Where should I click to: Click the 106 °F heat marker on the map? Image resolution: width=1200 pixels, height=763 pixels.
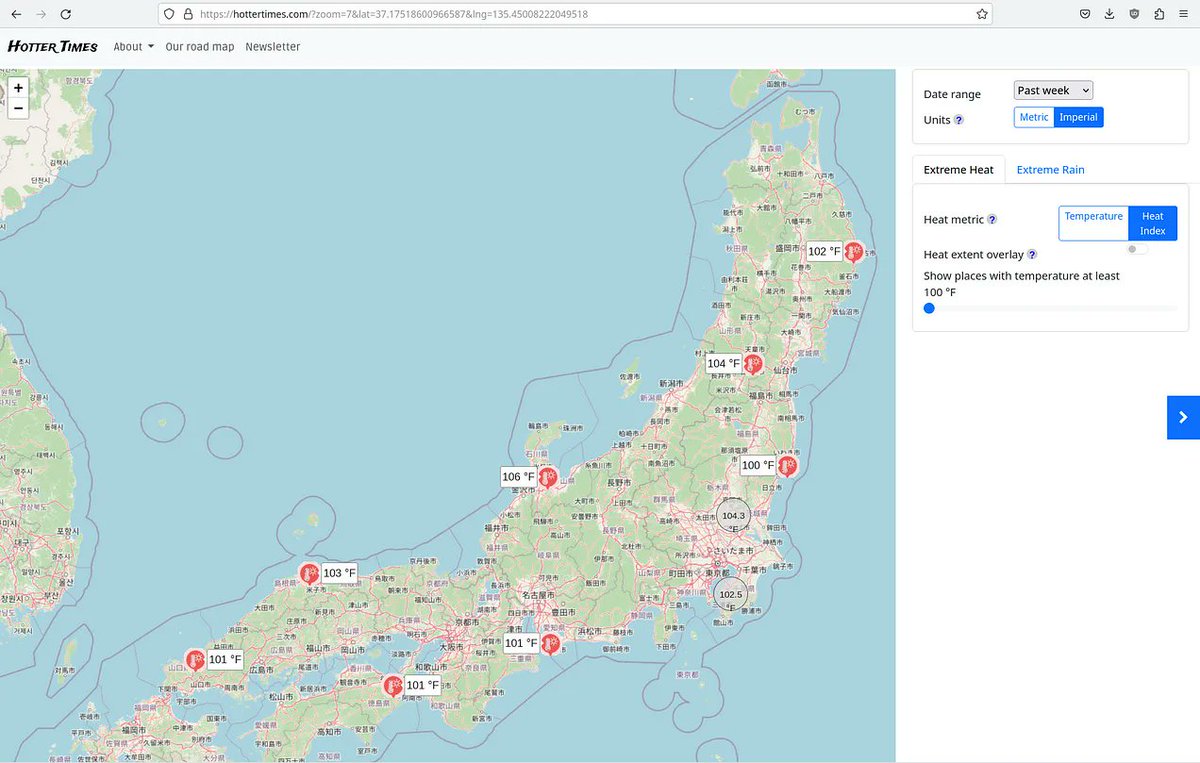548,478
